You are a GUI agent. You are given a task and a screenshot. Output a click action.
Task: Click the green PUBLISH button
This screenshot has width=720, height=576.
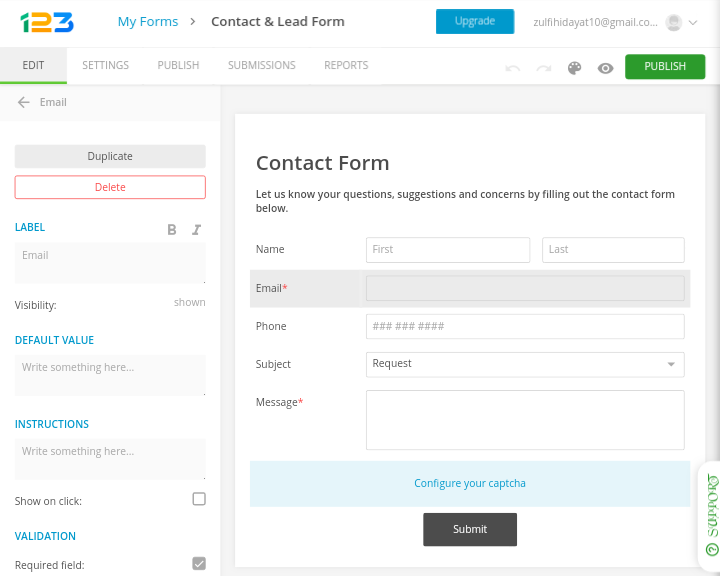(664, 67)
